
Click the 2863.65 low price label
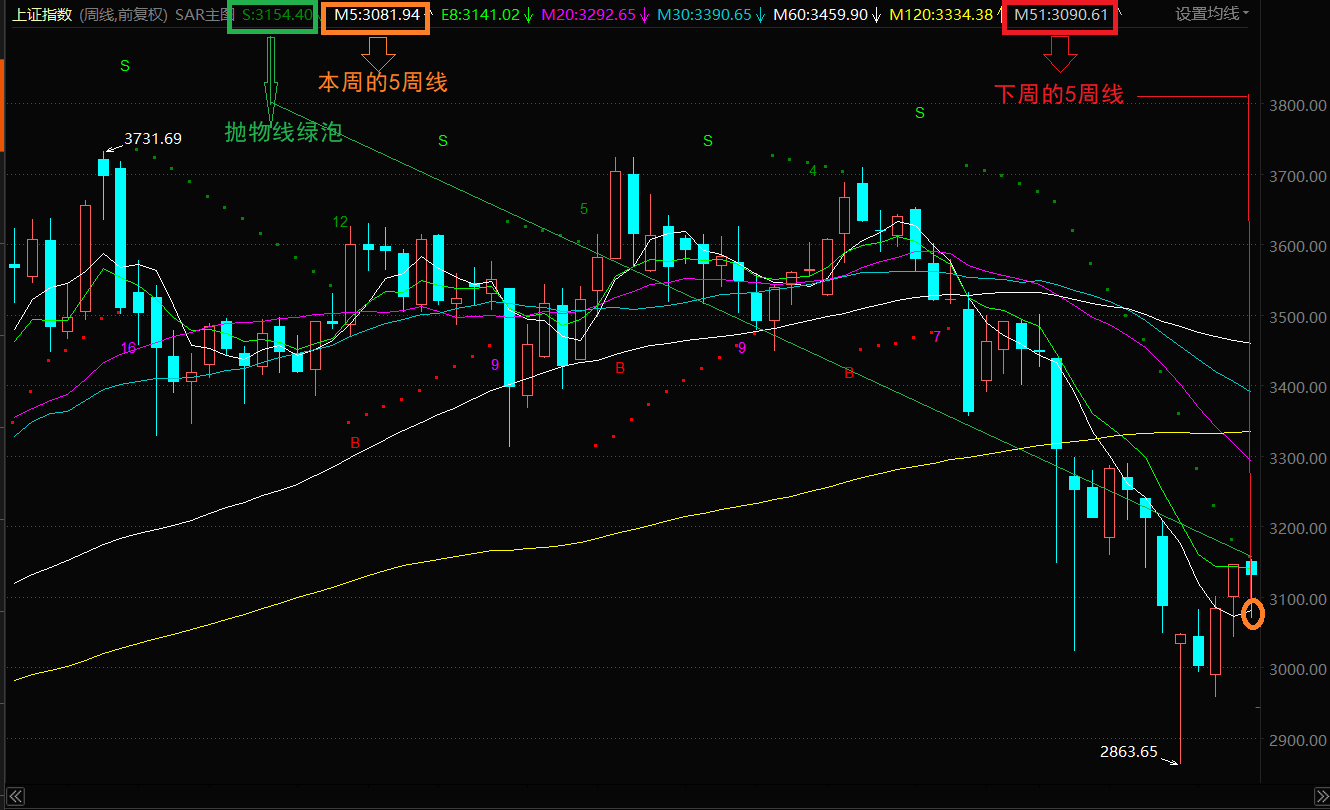coord(1128,751)
